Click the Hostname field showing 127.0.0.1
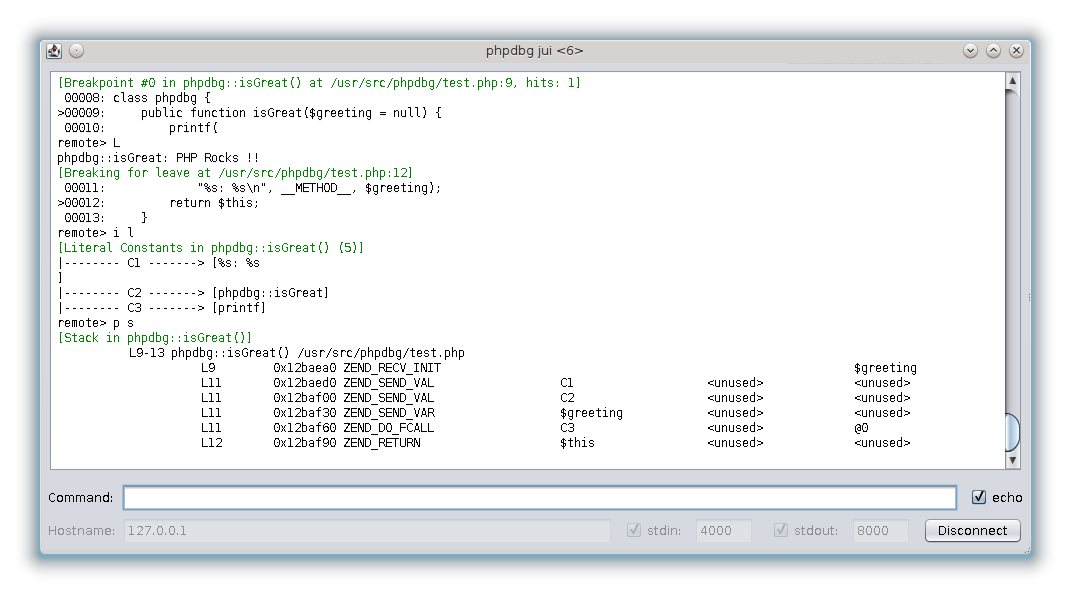 pos(366,530)
